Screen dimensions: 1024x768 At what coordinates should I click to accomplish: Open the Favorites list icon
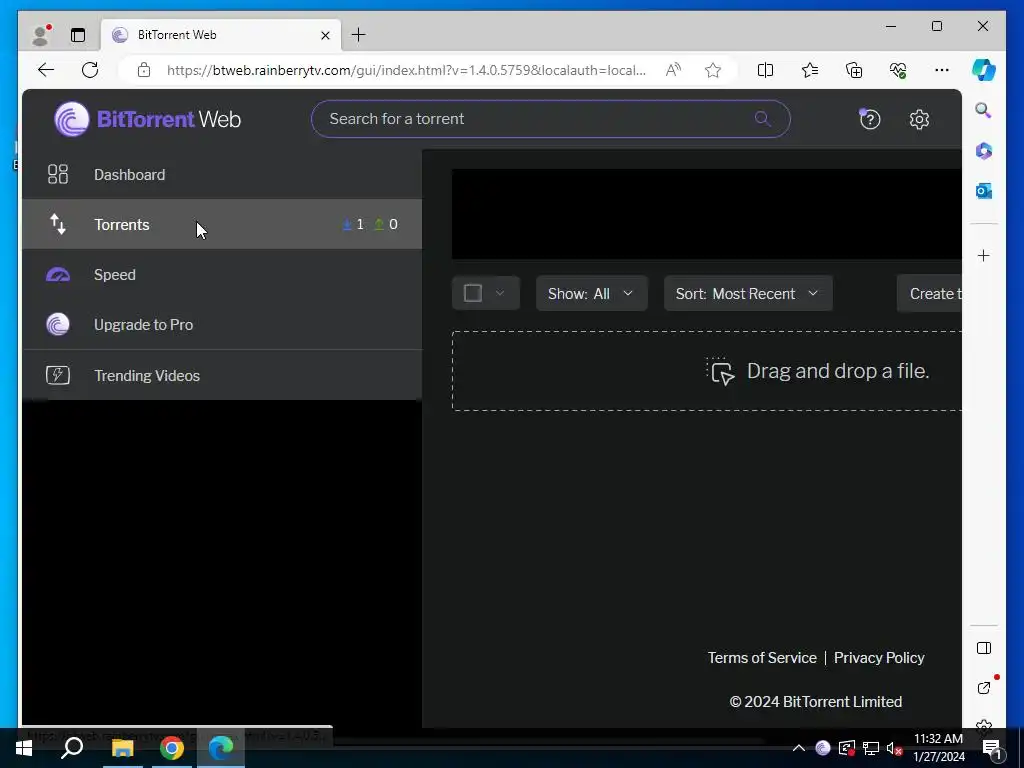(810, 70)
